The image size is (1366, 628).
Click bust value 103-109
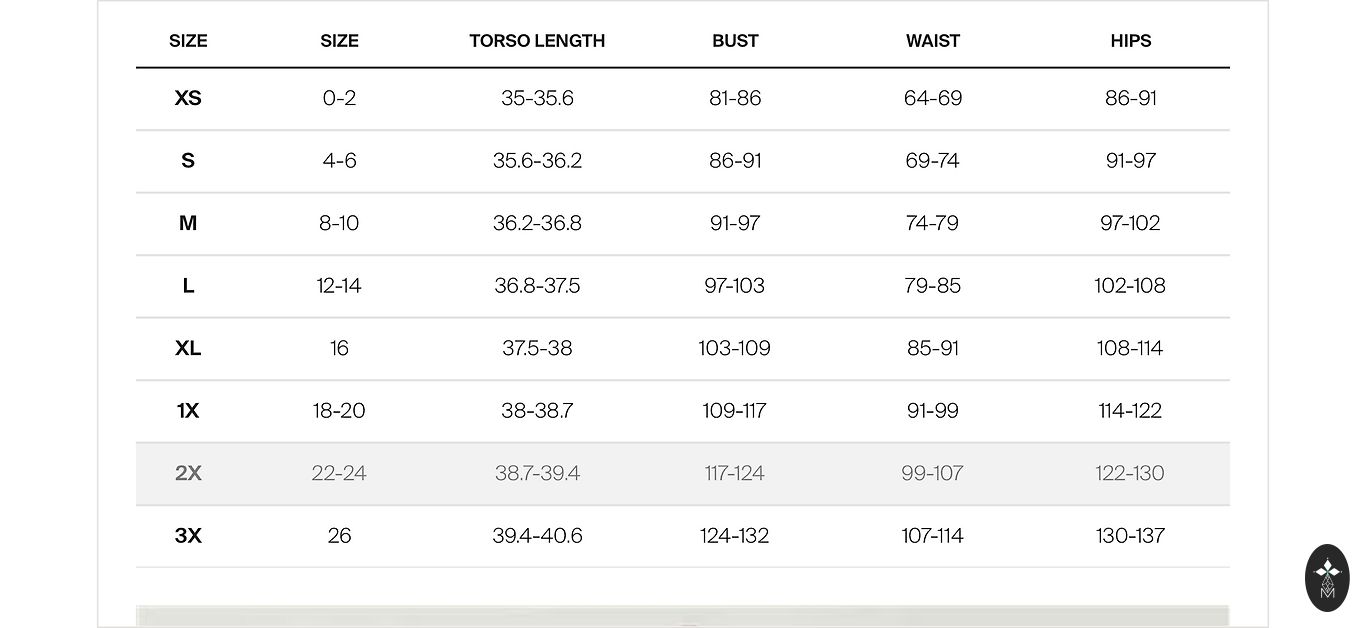click(735, 348)
